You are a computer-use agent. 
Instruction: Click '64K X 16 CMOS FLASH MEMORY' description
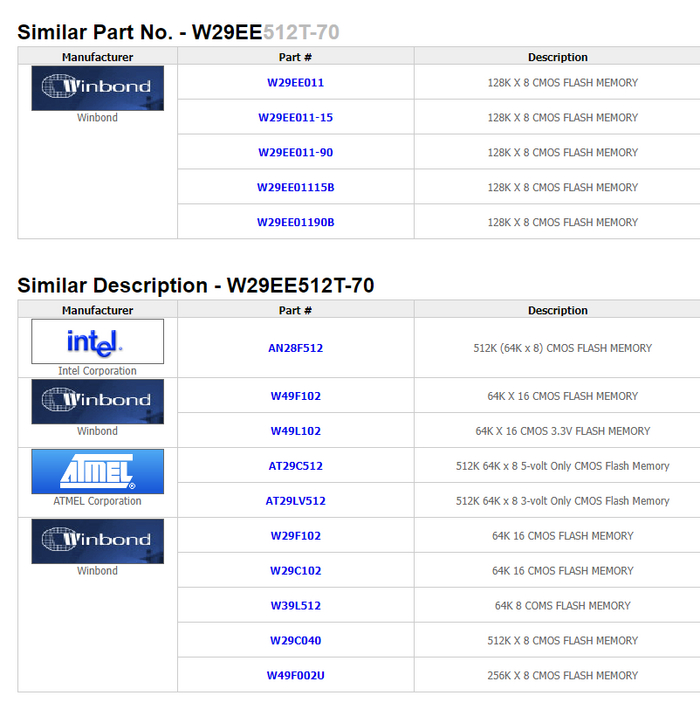[563, 396]
